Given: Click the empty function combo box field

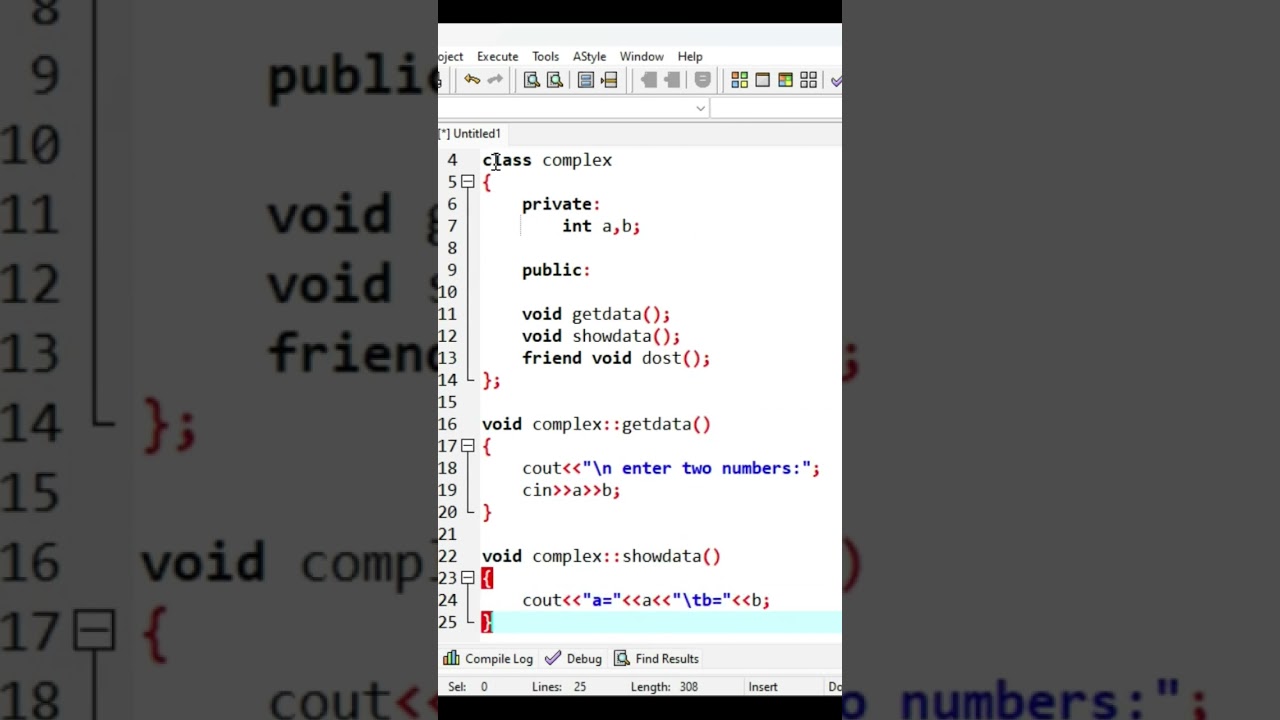Looking at the screenshot, I should [x=776, y=108].
